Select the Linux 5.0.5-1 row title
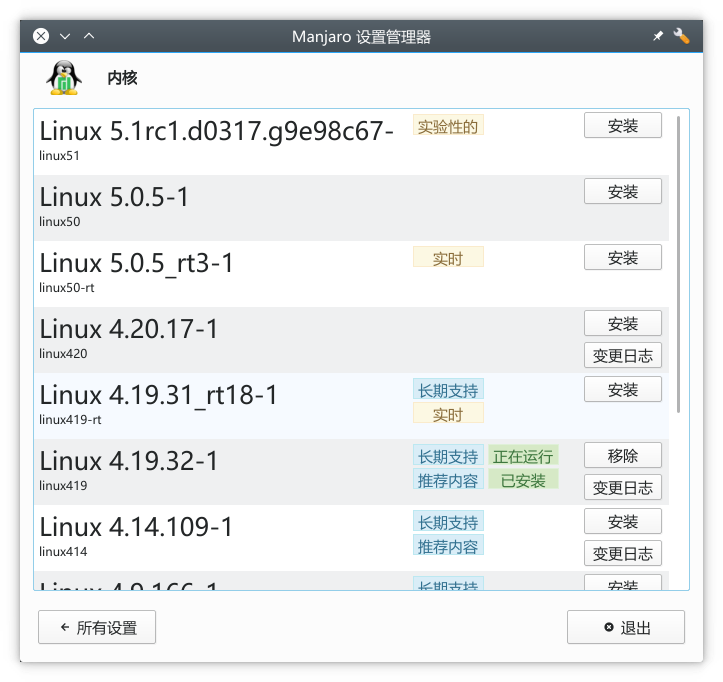 coord(114,197)
